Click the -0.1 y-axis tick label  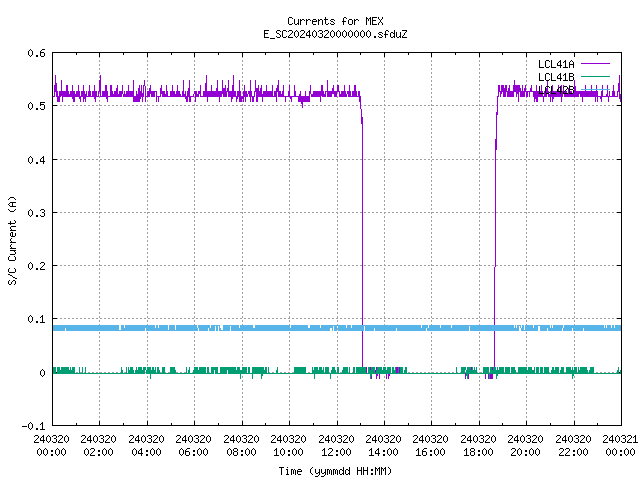(34, 426)
